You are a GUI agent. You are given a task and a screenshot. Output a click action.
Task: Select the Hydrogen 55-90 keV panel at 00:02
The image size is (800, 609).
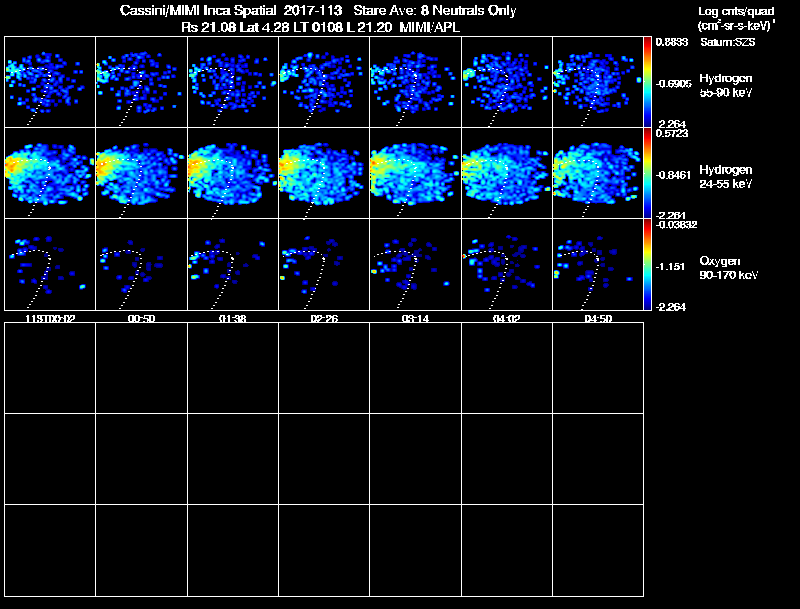pyautogui.click(x=50, y=82)
